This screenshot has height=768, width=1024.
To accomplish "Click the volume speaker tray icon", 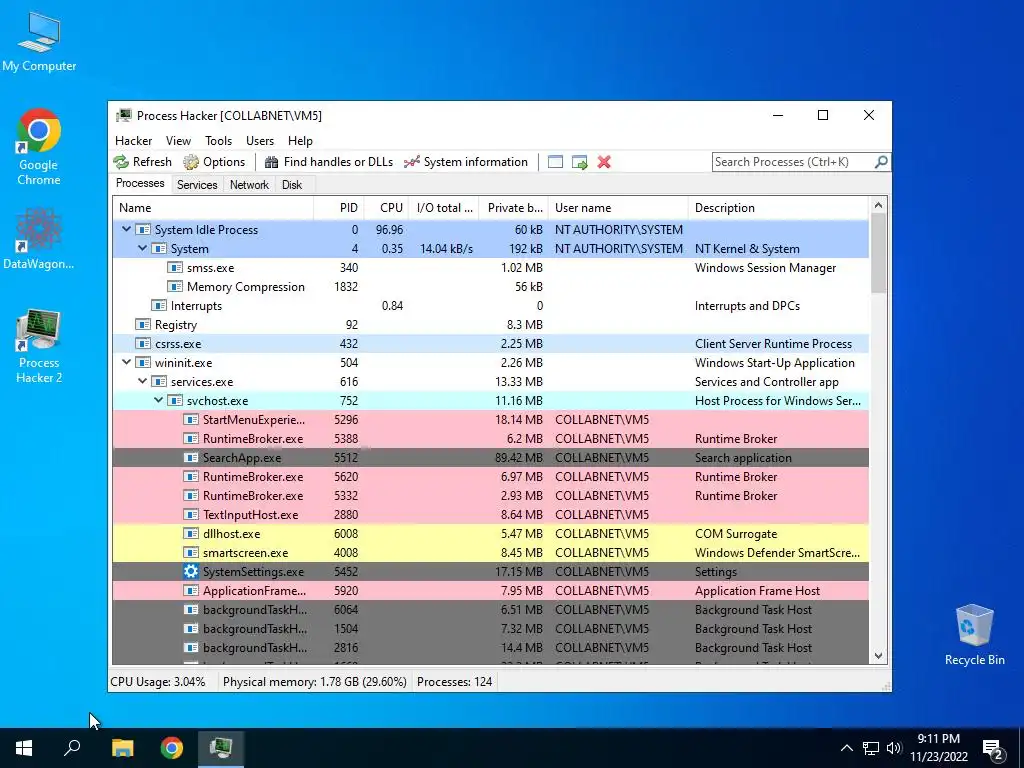I will 894,748.
